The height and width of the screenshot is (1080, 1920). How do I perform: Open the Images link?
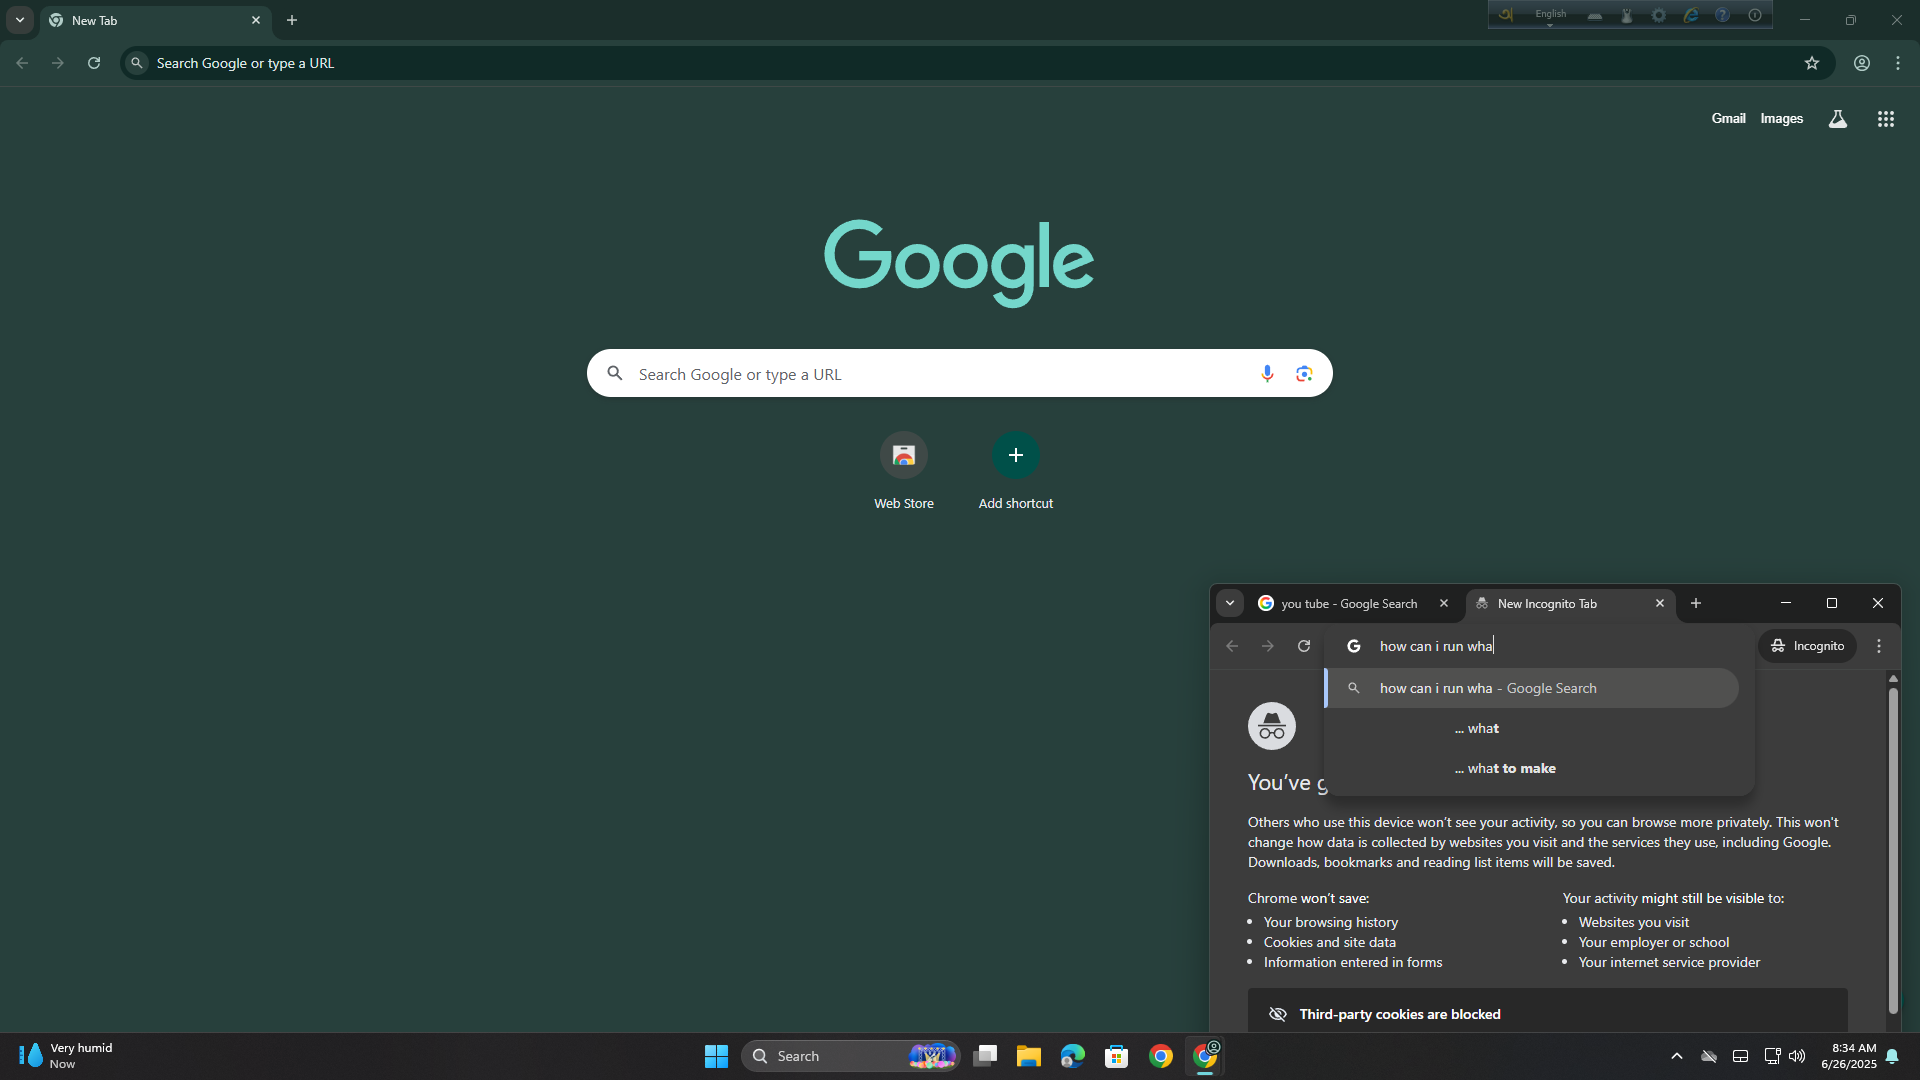pyautogui.click(x=1781, y=118)
